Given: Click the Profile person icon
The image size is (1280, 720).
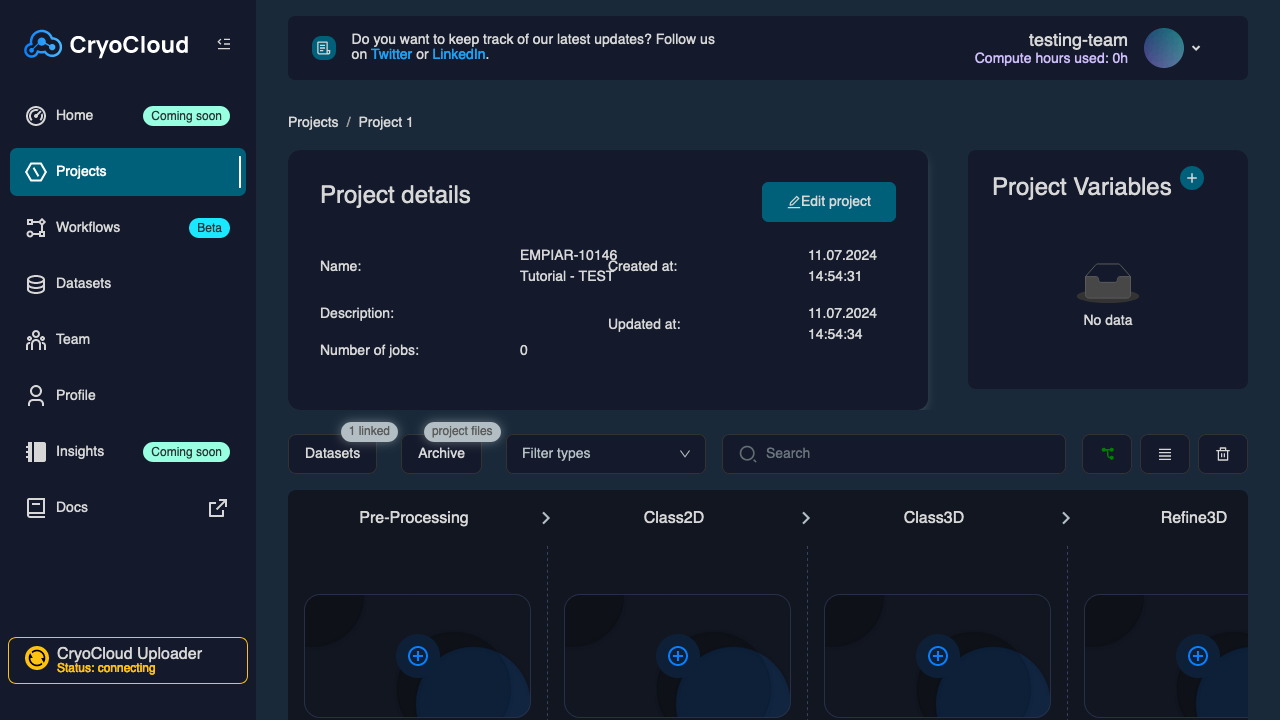Looking at the screenshot, I should 36,396.
